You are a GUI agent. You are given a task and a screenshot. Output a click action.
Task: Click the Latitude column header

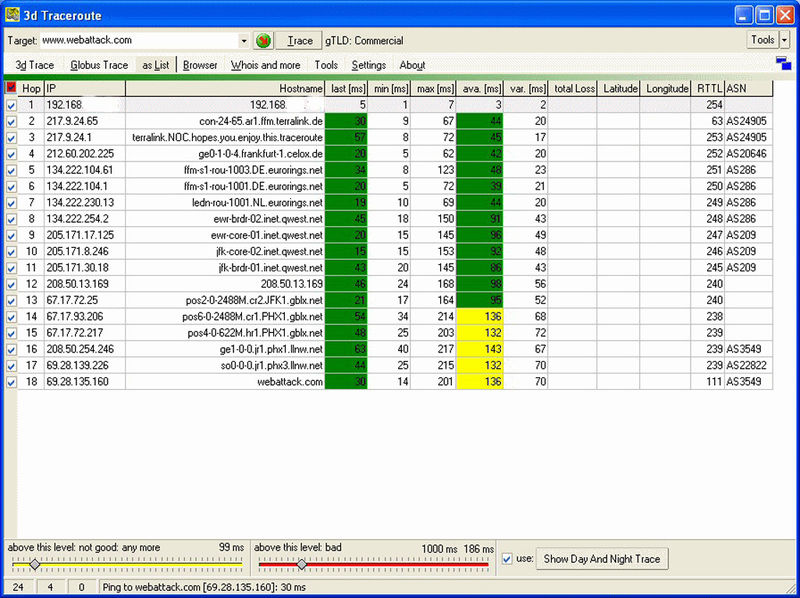pos(618,88)
